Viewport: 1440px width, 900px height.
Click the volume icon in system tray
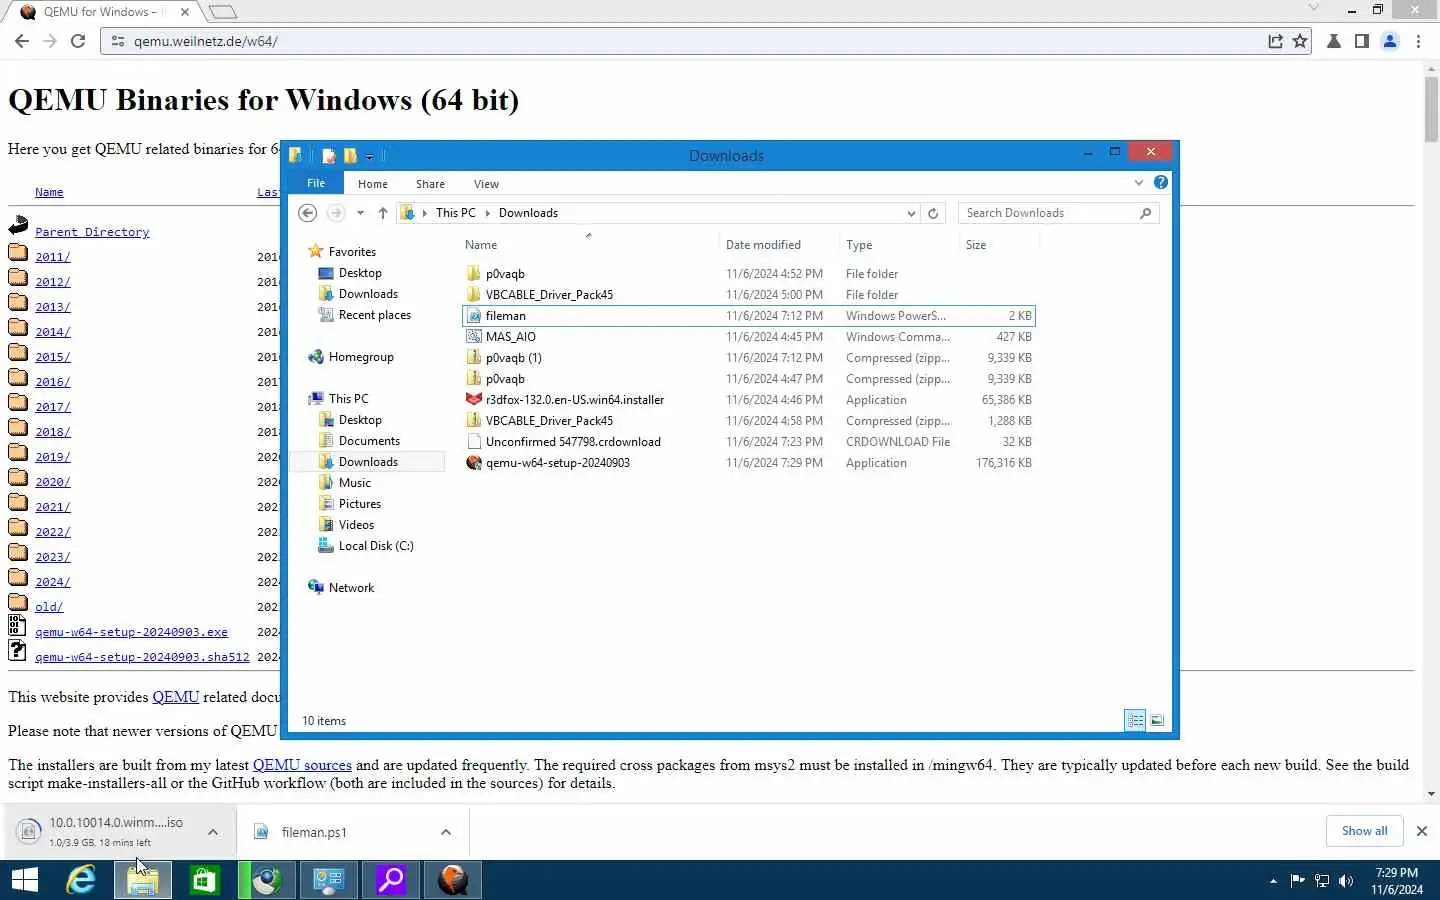(1346, 880)
